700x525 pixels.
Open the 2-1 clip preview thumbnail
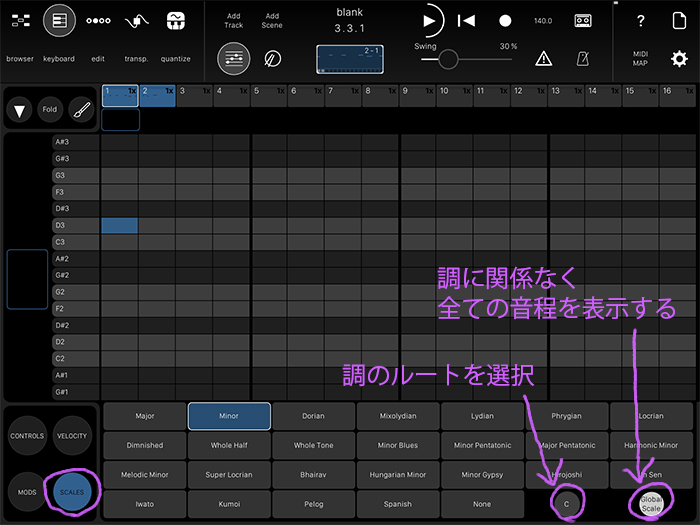[x=350, y=59]
